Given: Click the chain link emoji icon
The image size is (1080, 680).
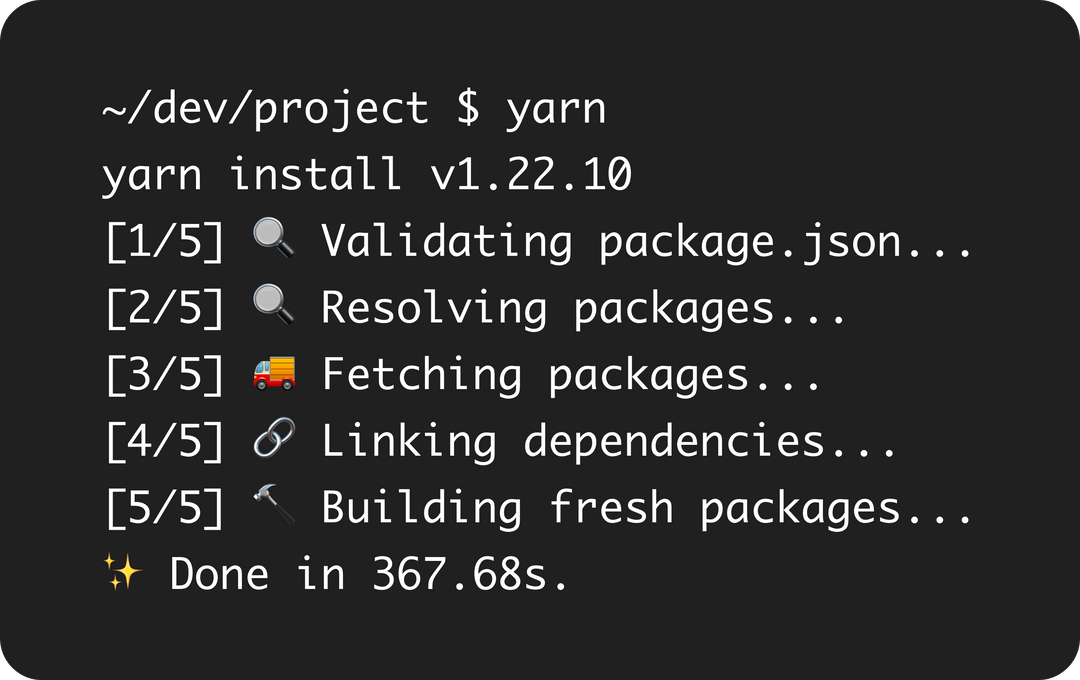Looking at the screenshot, I should click(272, 441).
